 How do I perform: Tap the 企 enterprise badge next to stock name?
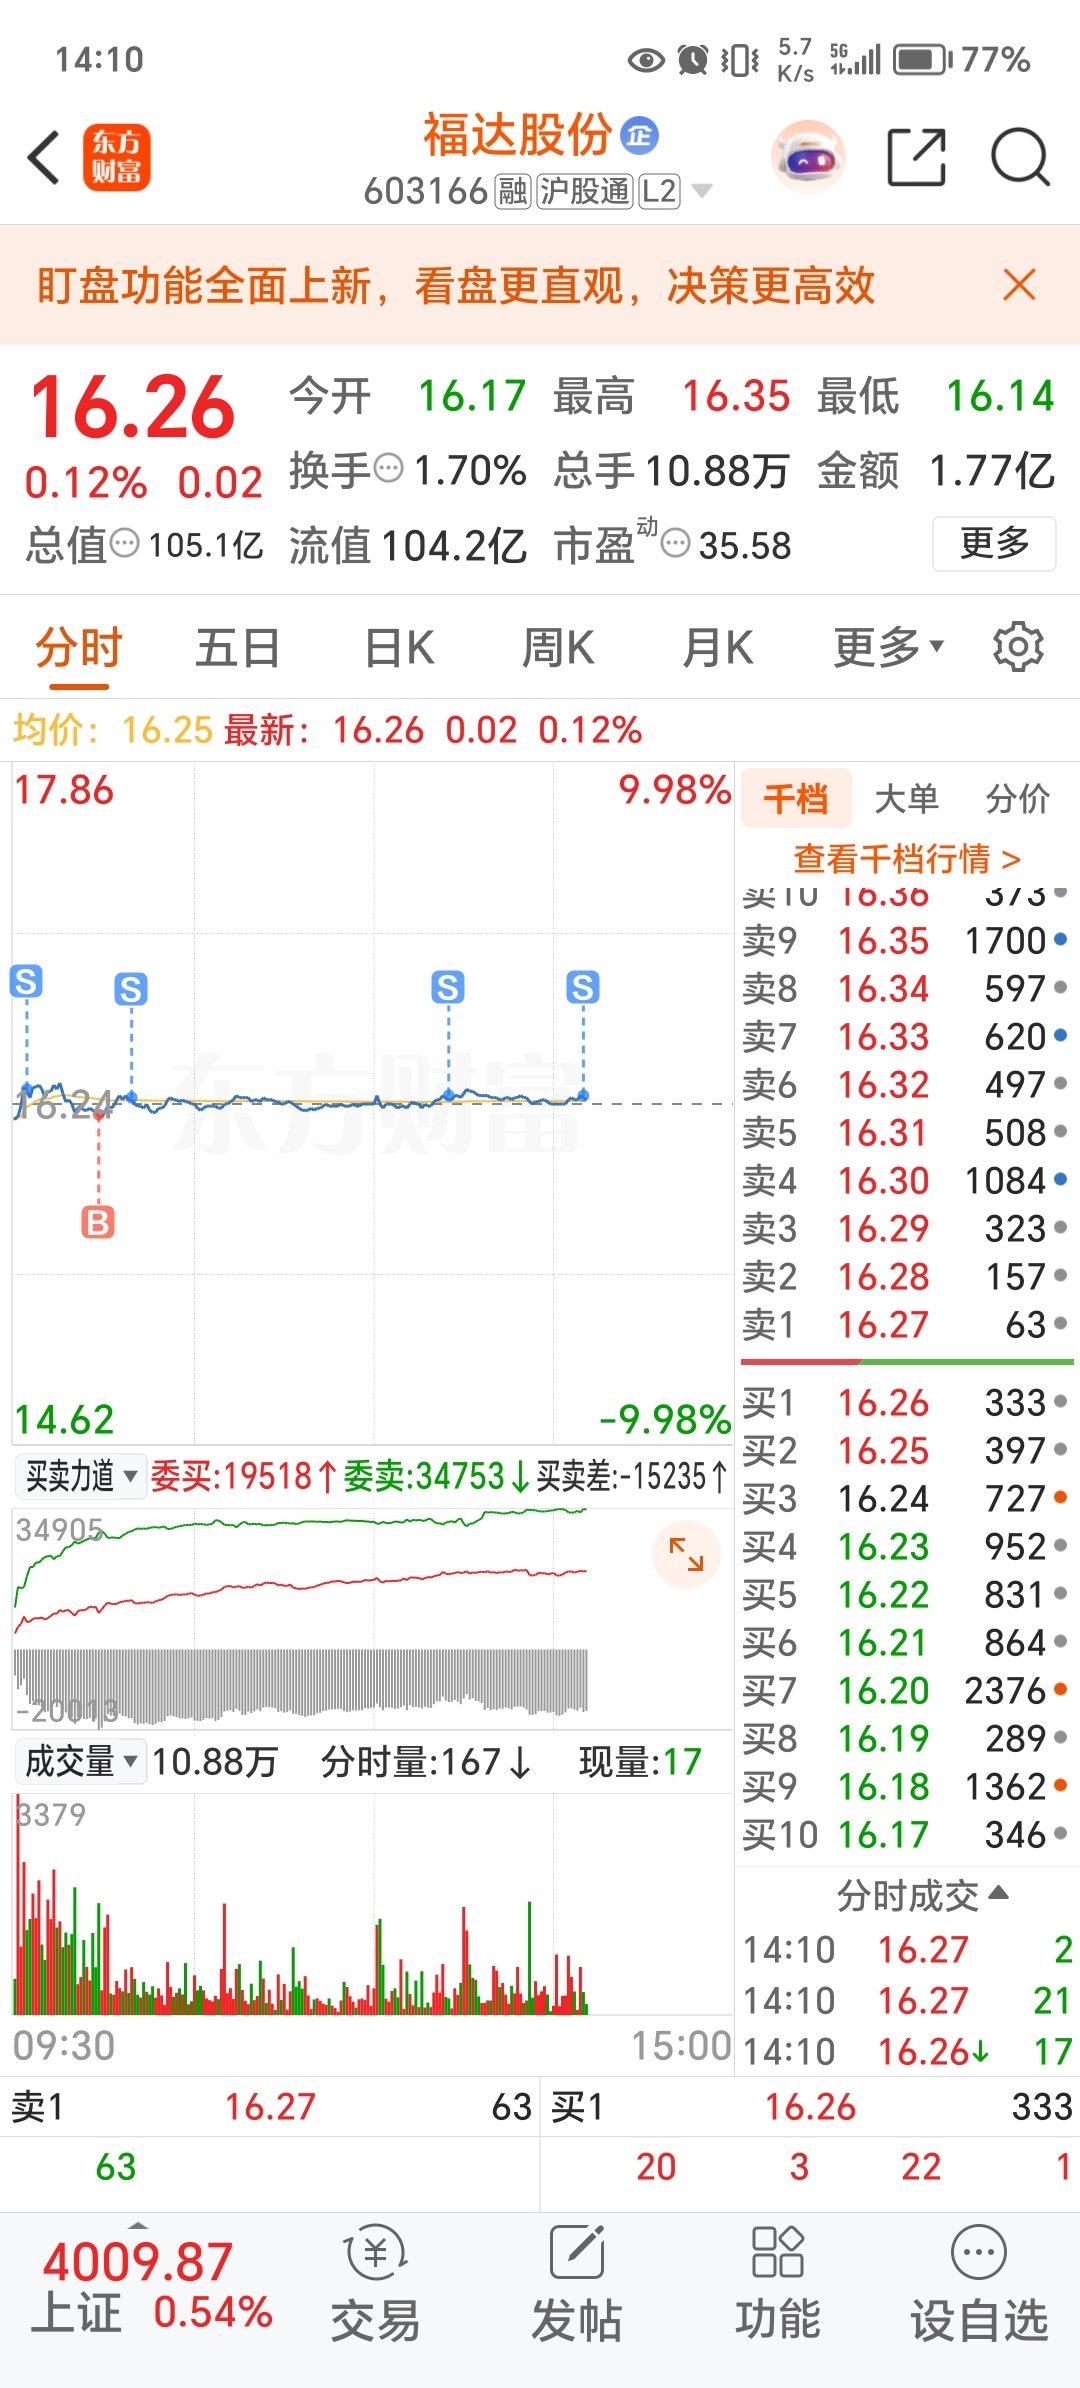click(640, 135)
